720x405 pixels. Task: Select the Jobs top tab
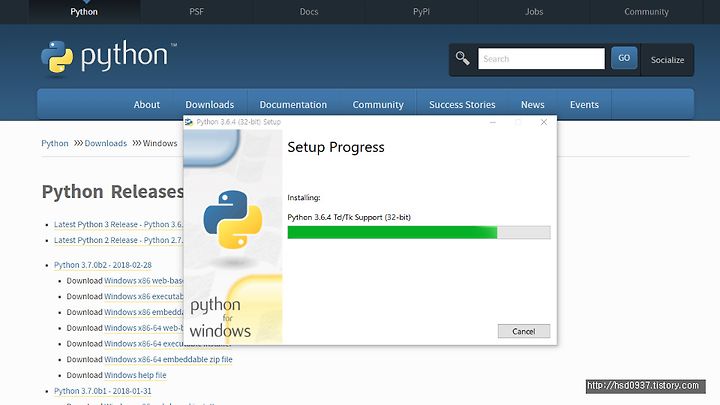point(534,11)
